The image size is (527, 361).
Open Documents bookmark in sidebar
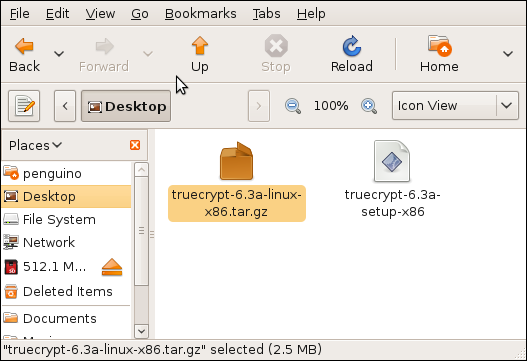coord(66,318)
